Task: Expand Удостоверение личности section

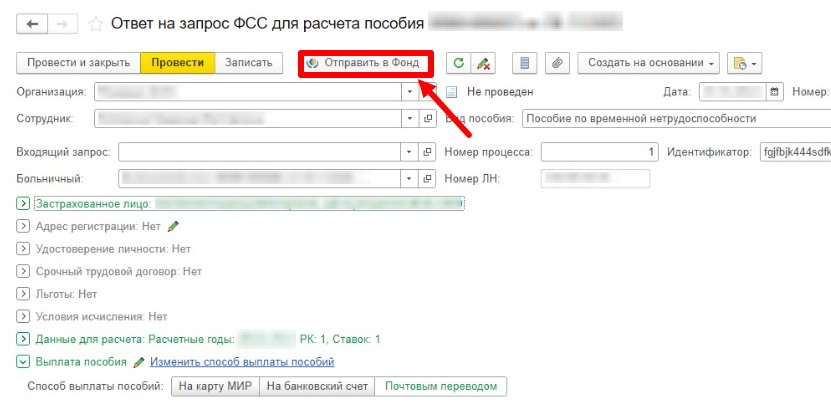Action: click(x=23, y=249)
